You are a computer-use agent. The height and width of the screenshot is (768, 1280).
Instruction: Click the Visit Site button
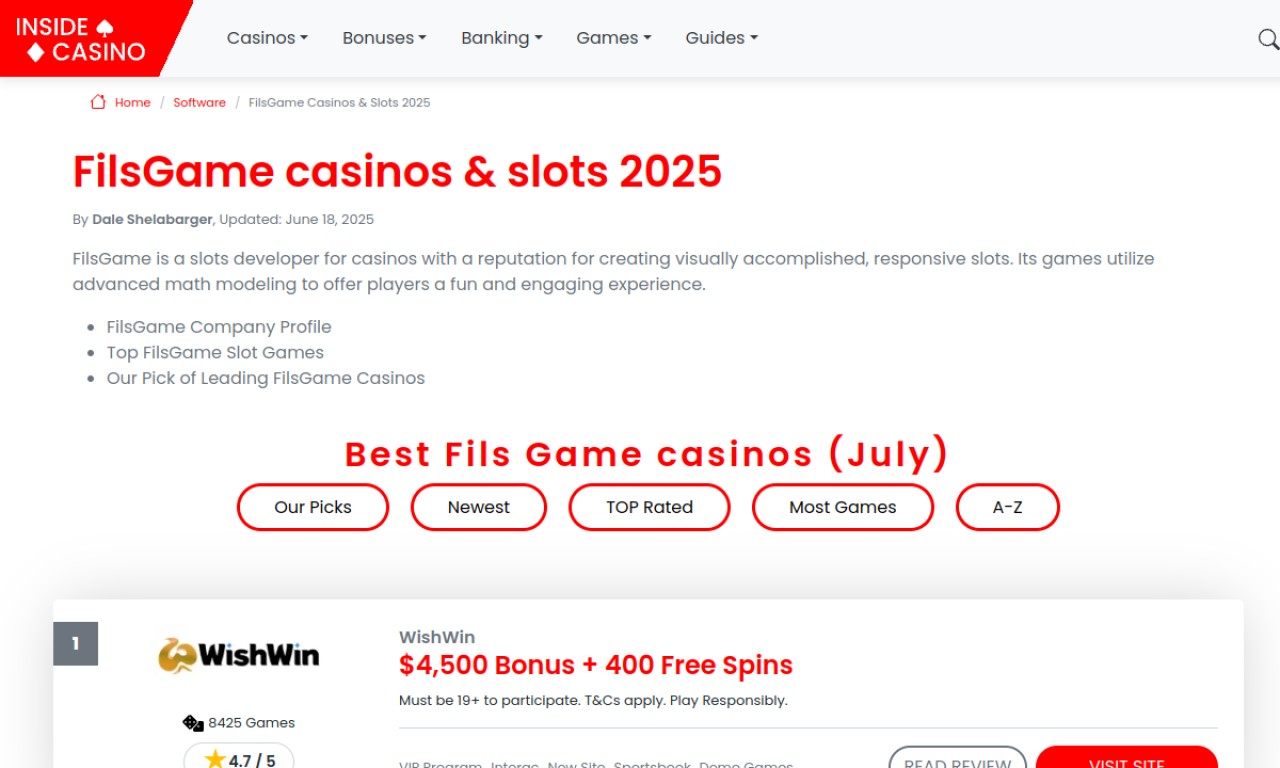(x=1127, y=758)
